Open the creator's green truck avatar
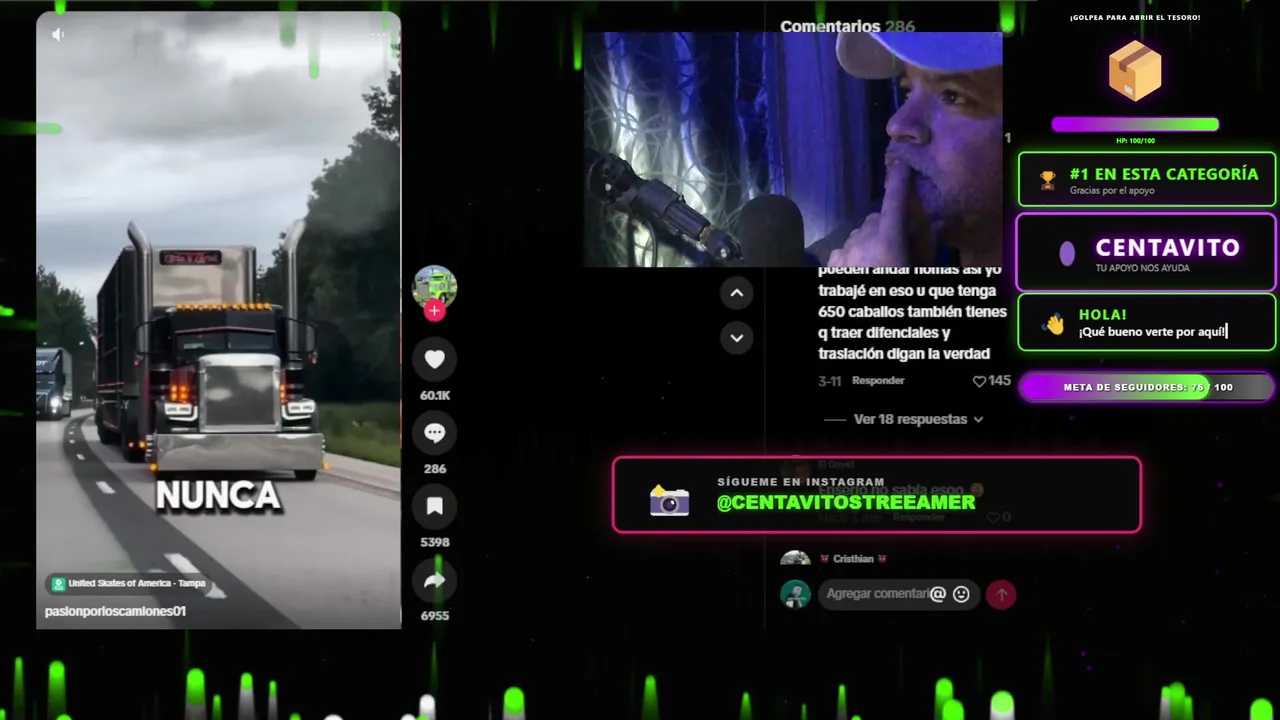Screen dimensions: 1280x720 coord(435,288)
